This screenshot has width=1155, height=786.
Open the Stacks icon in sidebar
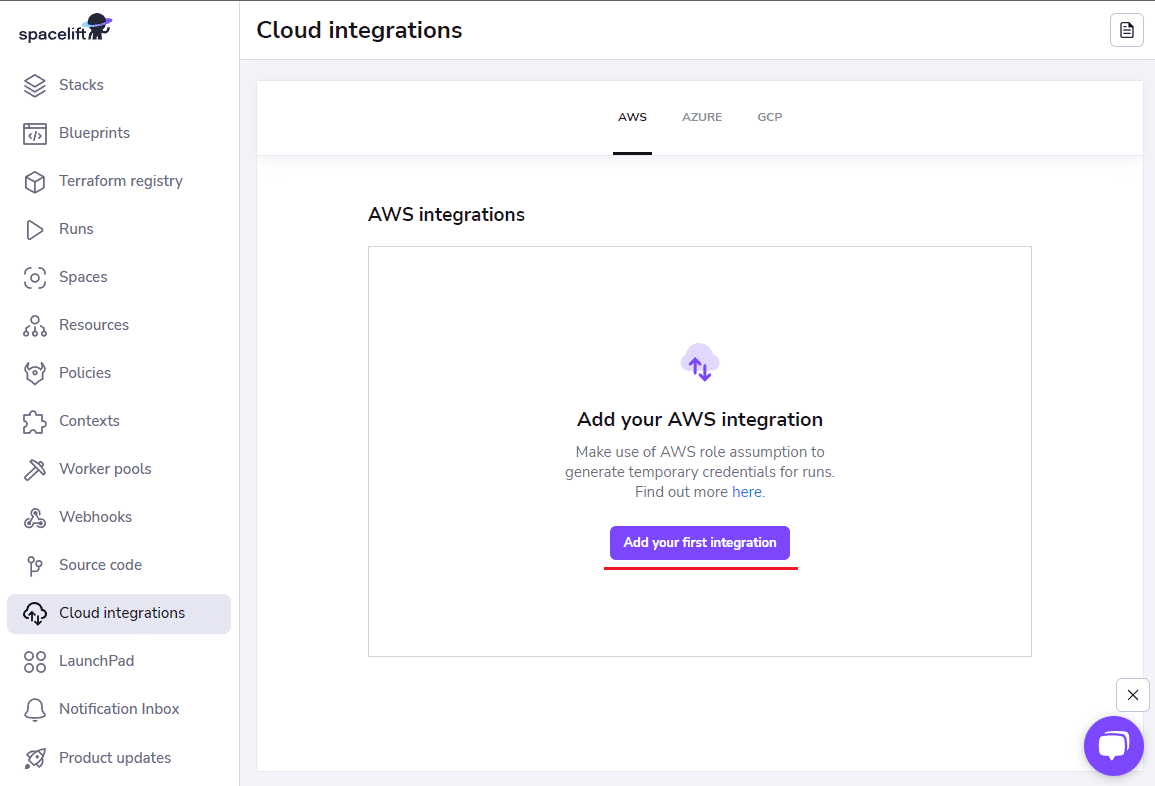(35, 85)
